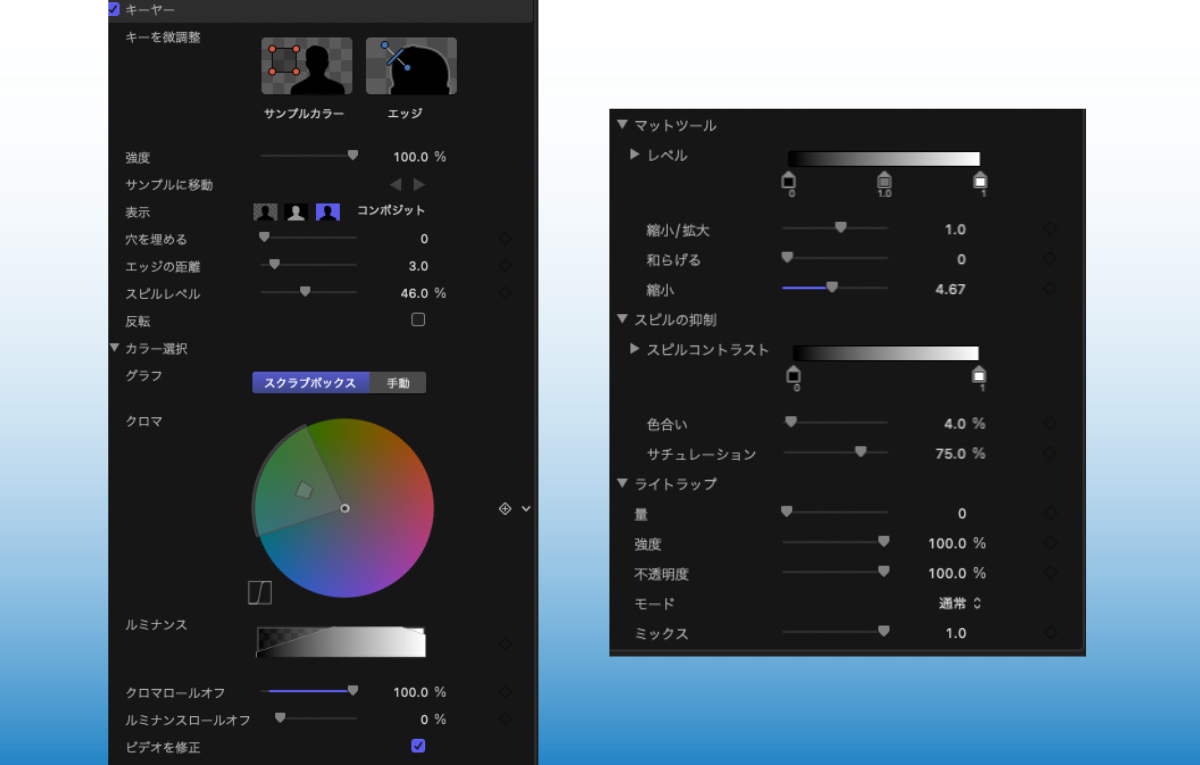
Task: Switch to the 手動 tab
Action: point(398,382)
